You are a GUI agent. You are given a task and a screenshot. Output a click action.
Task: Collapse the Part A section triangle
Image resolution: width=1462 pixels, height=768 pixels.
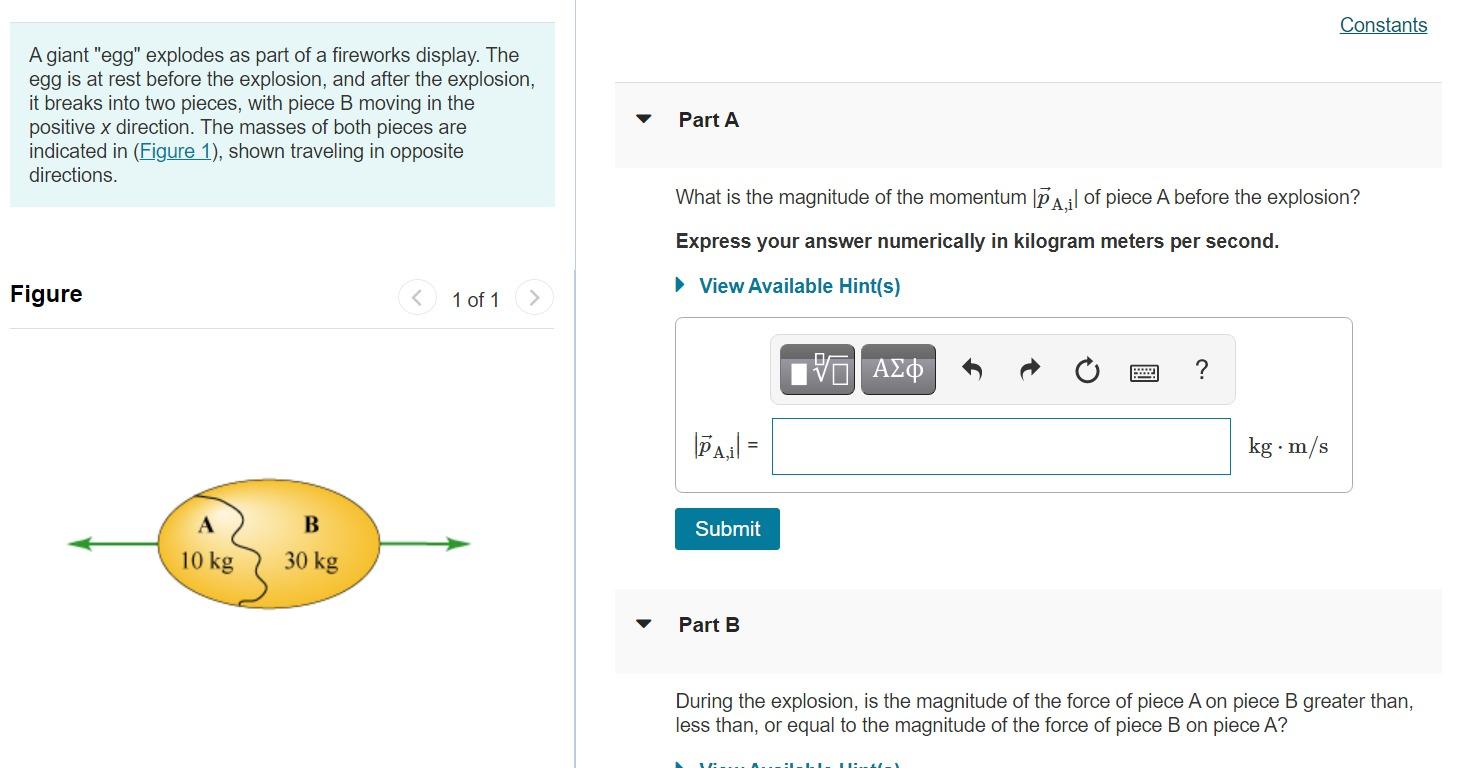(643, 119)
